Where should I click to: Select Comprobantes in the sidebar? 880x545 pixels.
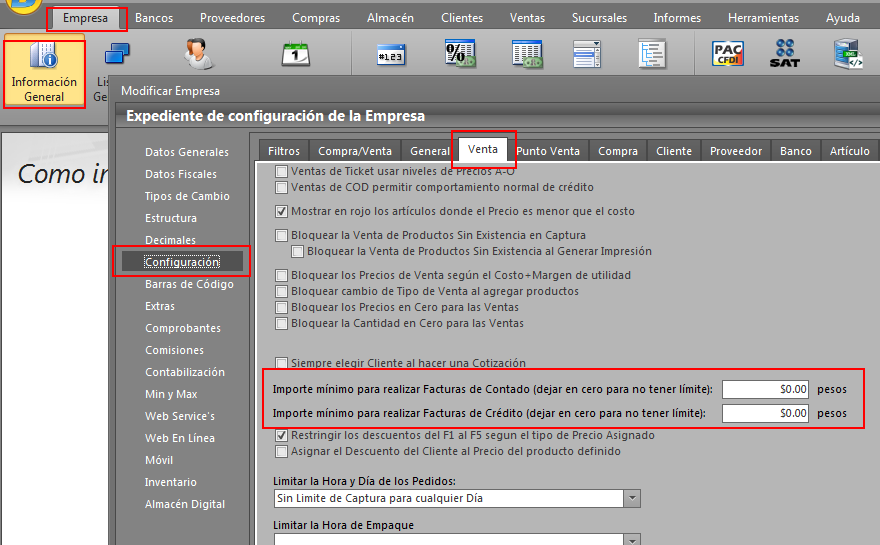[183, 328]
